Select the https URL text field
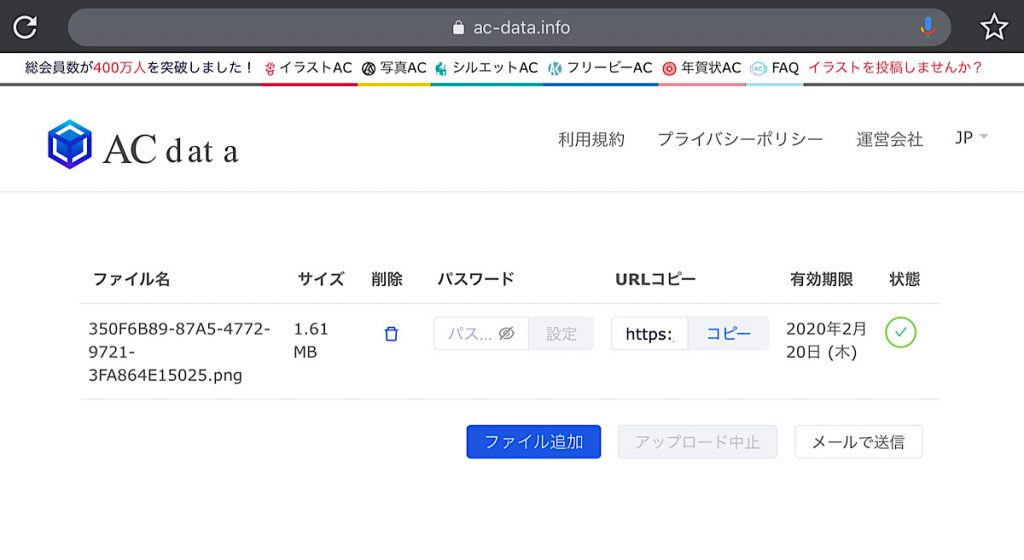 point(649,334)
